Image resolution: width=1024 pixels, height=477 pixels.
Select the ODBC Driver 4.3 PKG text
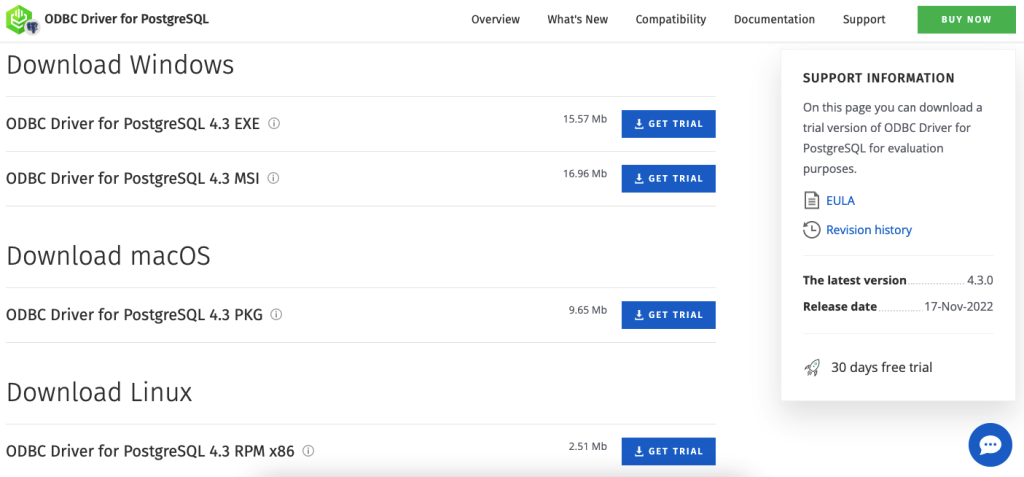click(134, 315)
